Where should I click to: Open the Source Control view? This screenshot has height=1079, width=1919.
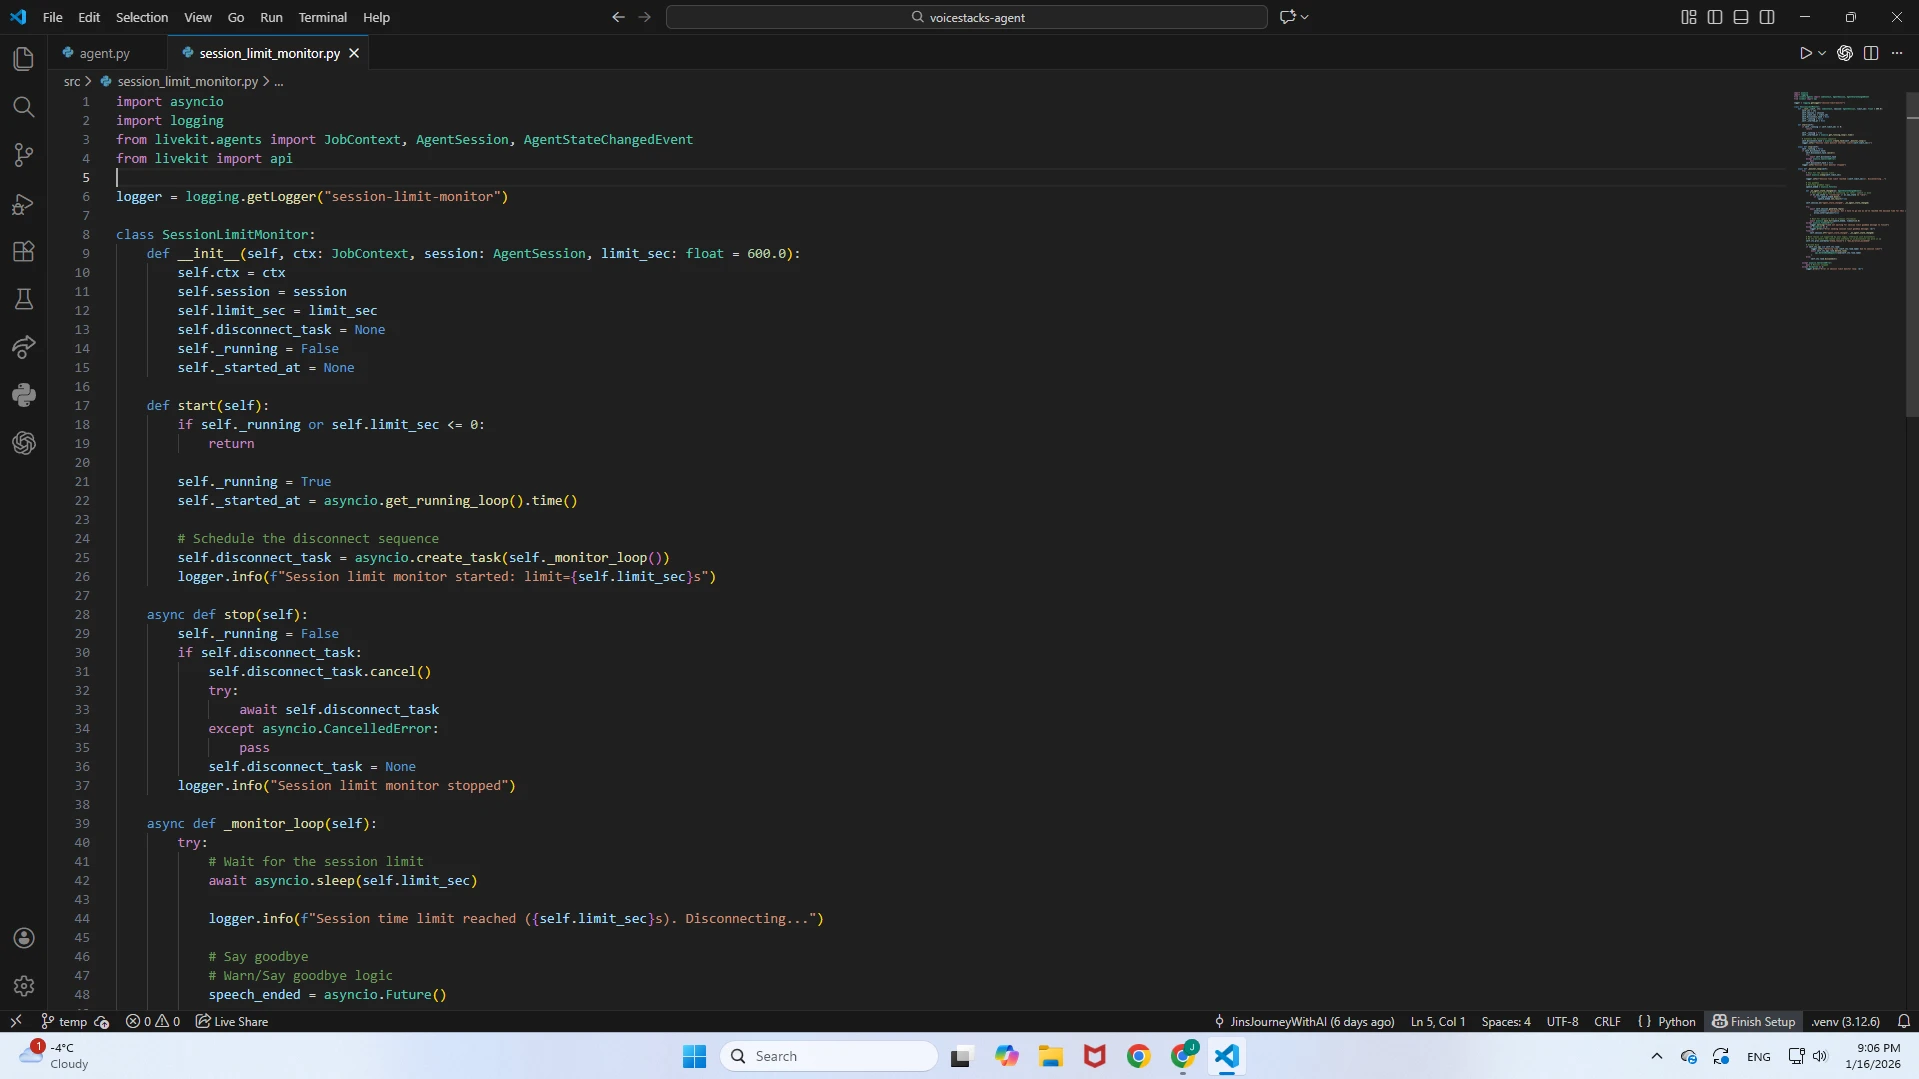point(24,155)
